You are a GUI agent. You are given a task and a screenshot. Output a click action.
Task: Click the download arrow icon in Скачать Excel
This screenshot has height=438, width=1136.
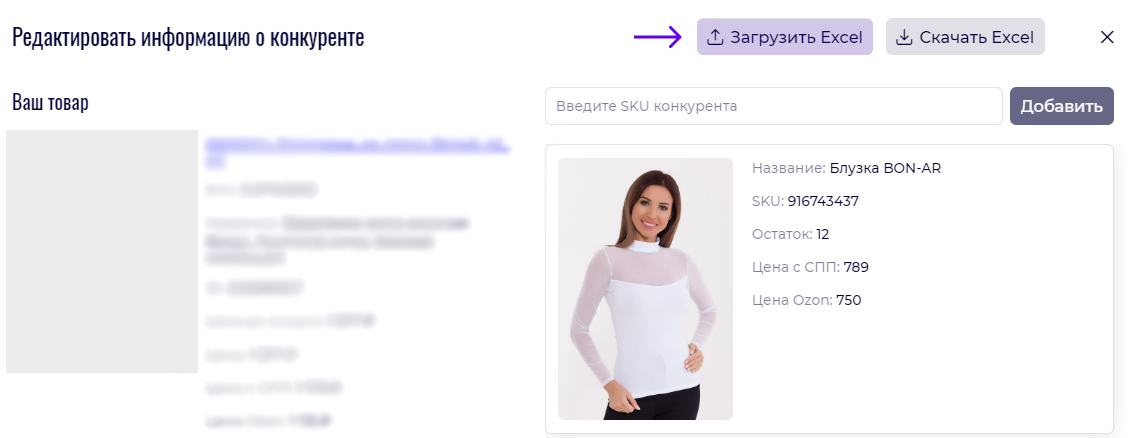[x=904, y=37]
